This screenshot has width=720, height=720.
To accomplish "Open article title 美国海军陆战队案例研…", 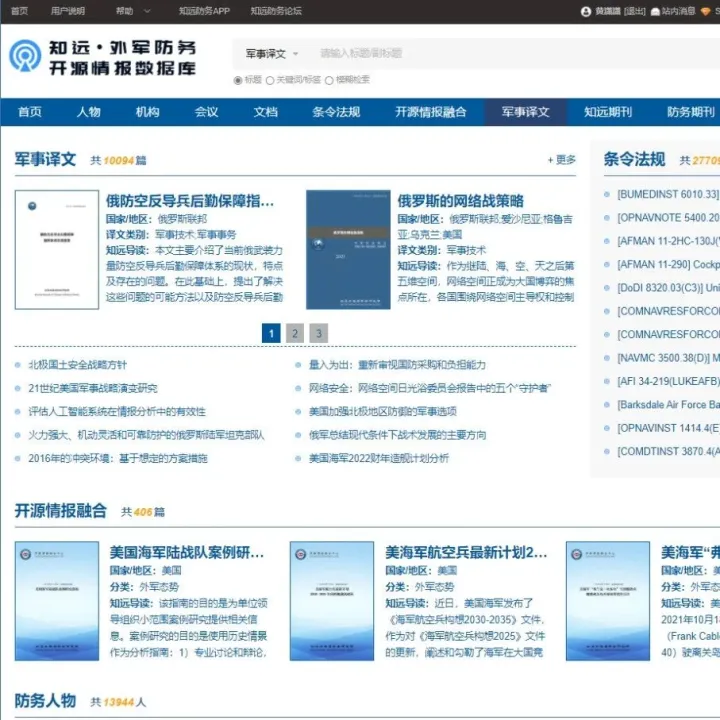I will (187, 552).
